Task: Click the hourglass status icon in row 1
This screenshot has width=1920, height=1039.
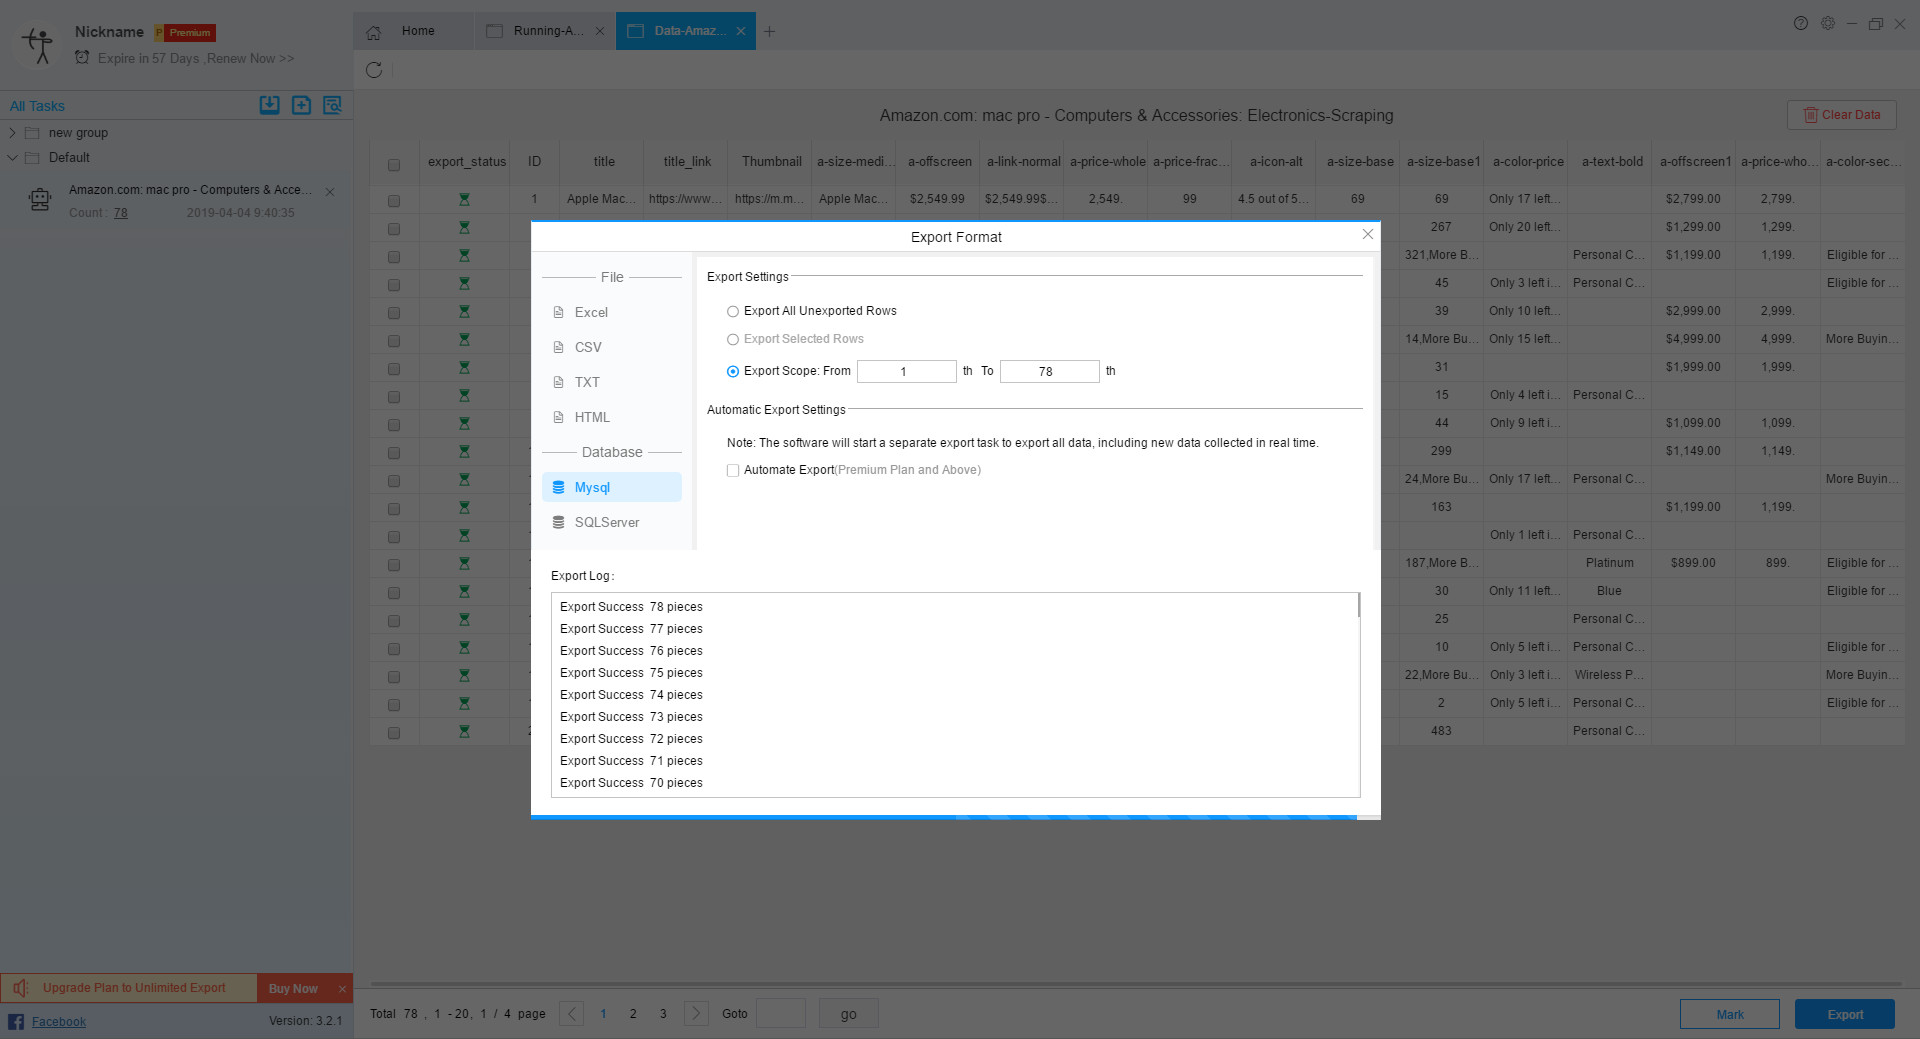Action: pyautogui.click(x=464, y=199)
